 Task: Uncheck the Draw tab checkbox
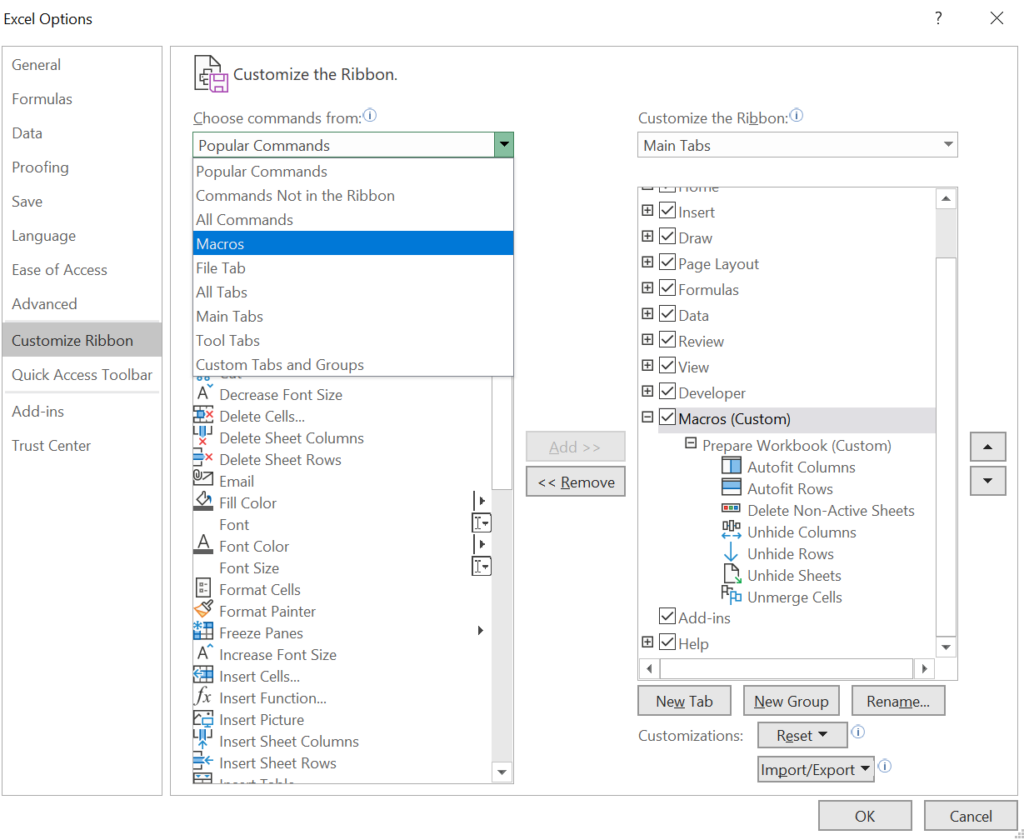click(x=667, y=236)
